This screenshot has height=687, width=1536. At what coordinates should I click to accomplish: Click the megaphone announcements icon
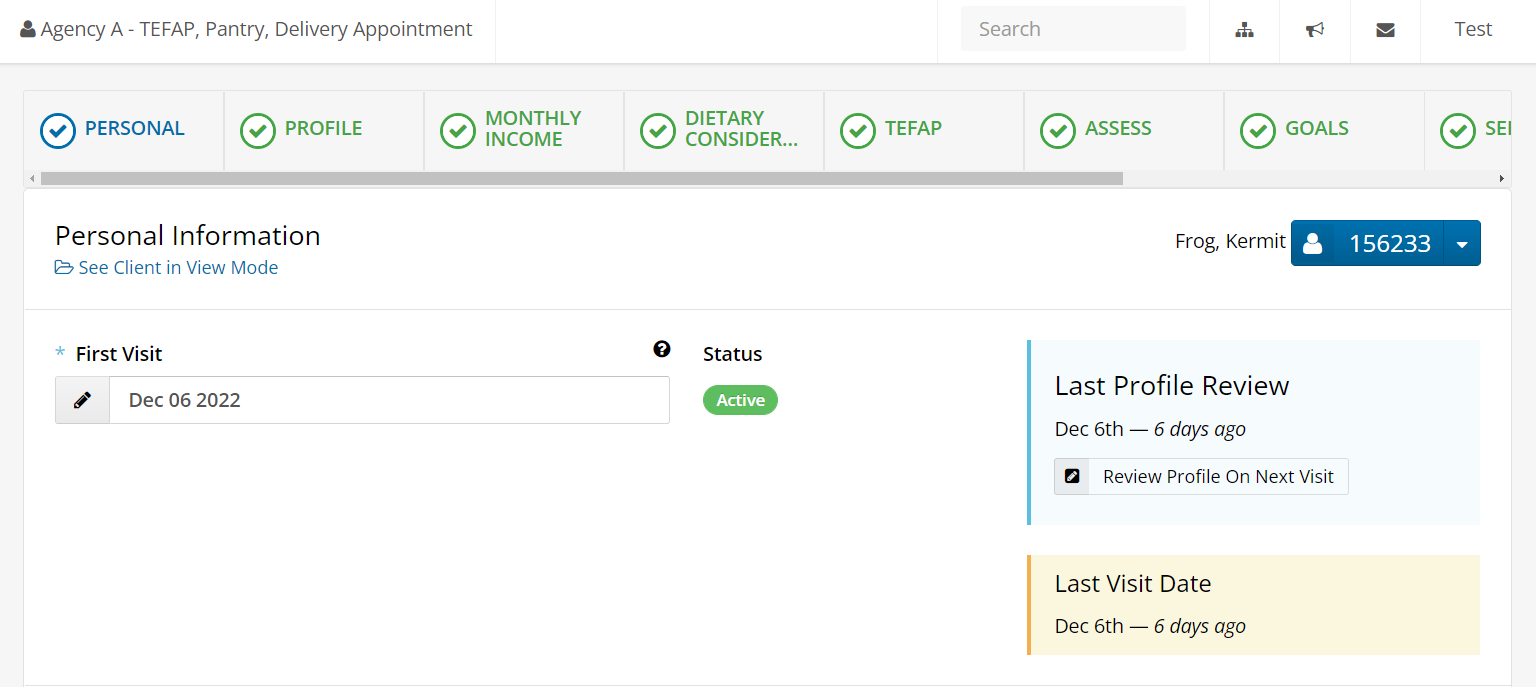pos(1314,29)
